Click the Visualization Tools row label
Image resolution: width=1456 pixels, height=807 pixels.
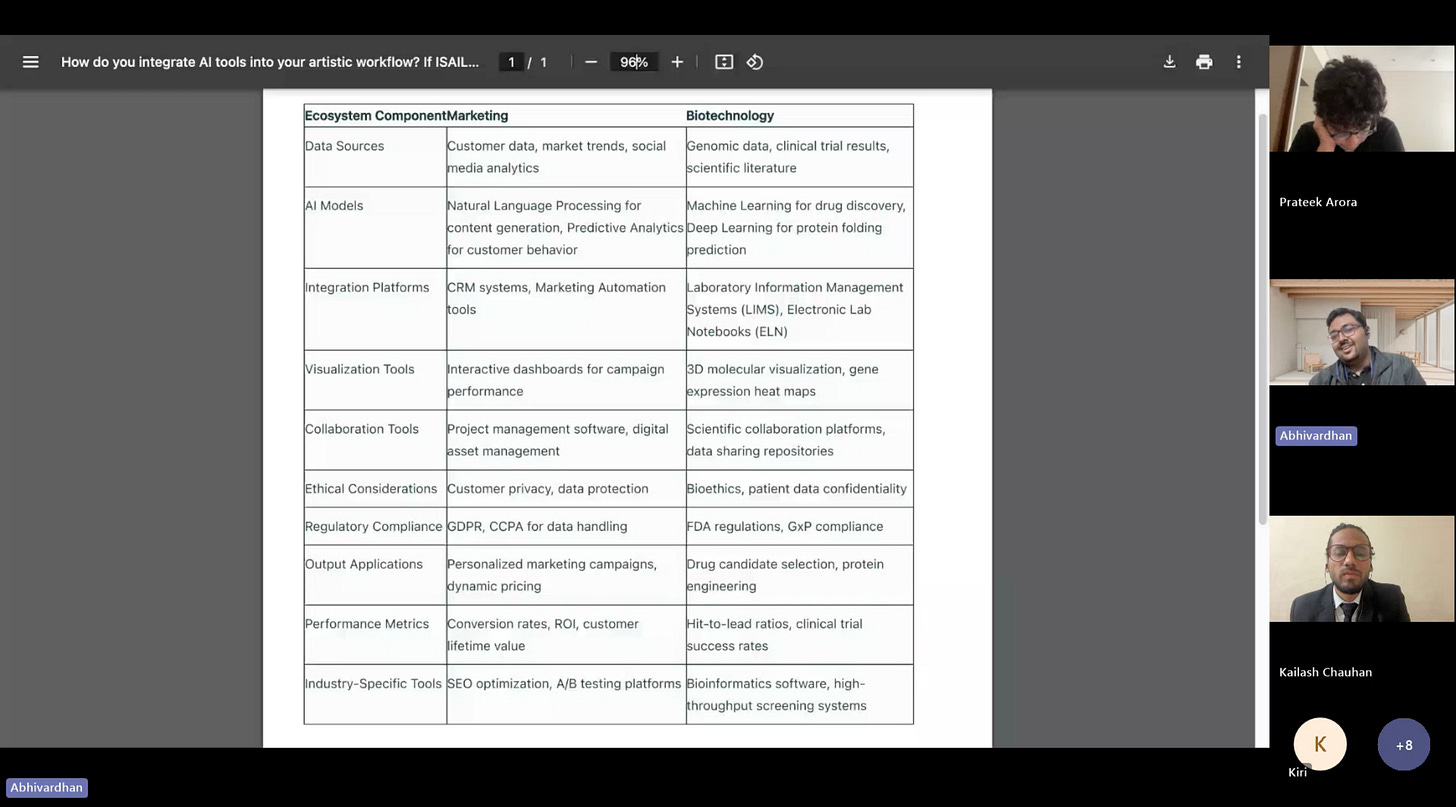pyautogui.click(x=360, y=369)
